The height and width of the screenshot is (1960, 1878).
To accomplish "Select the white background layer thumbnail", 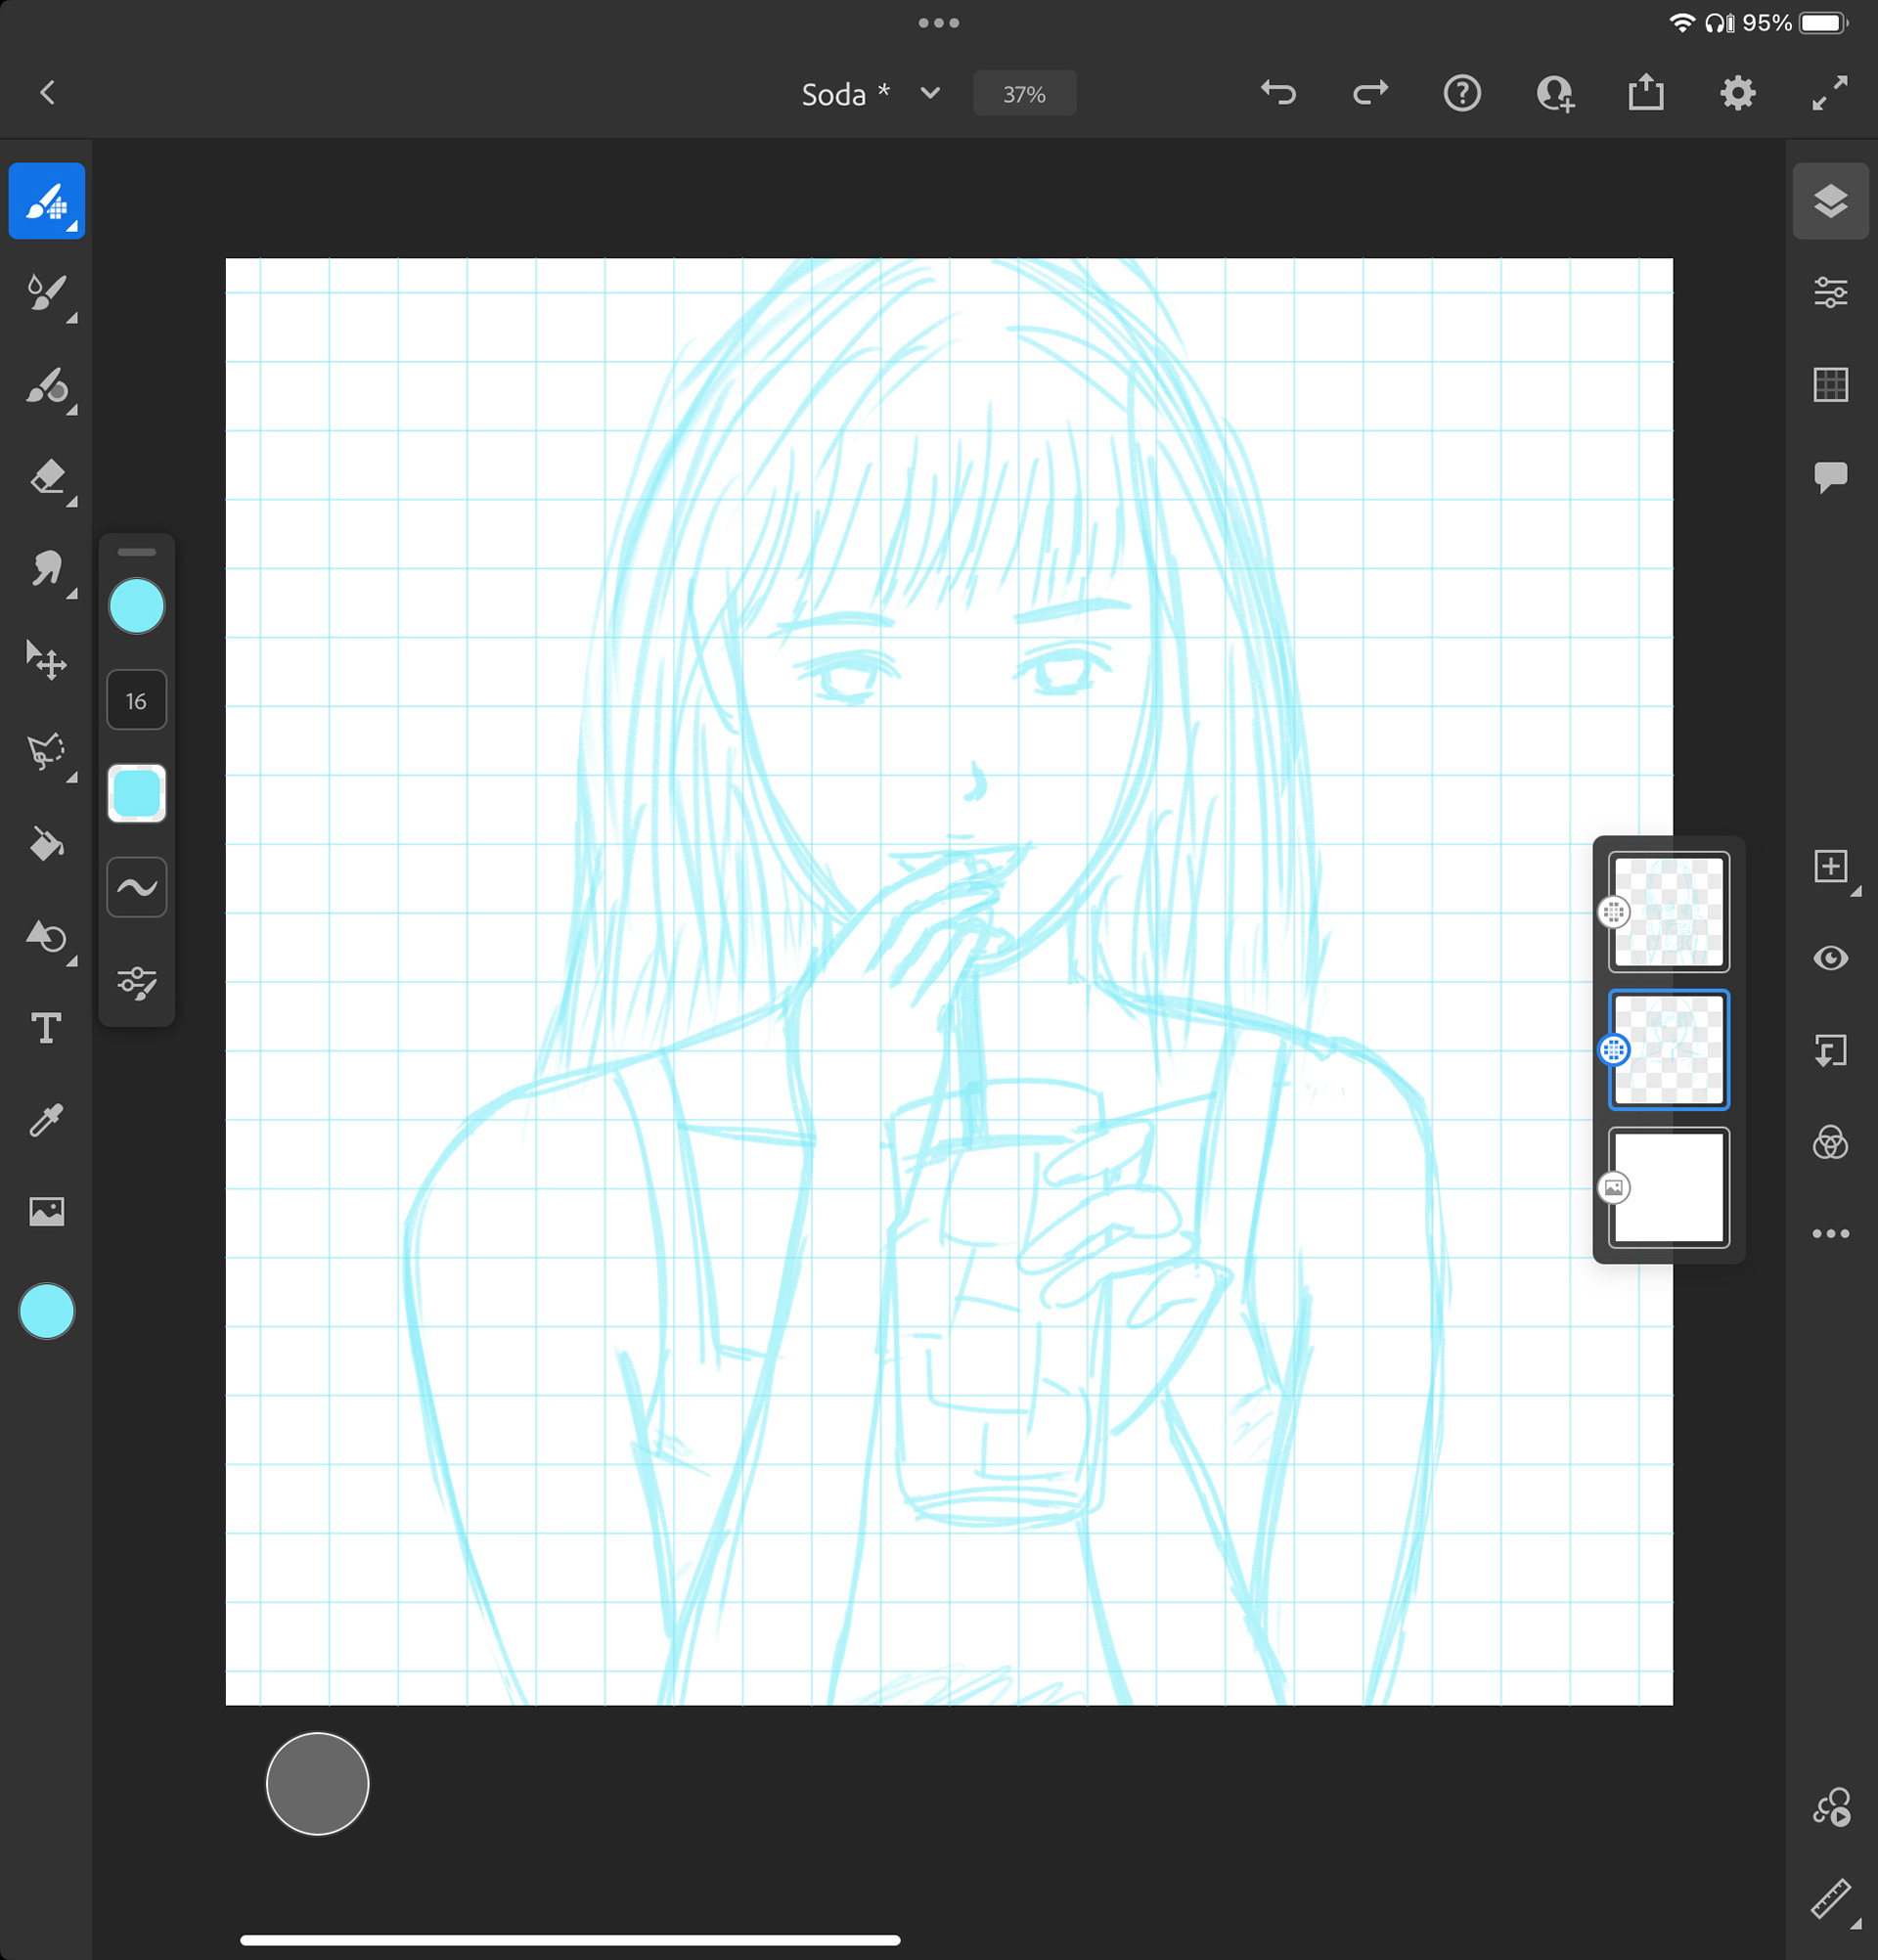I will coord(1668,1188).
